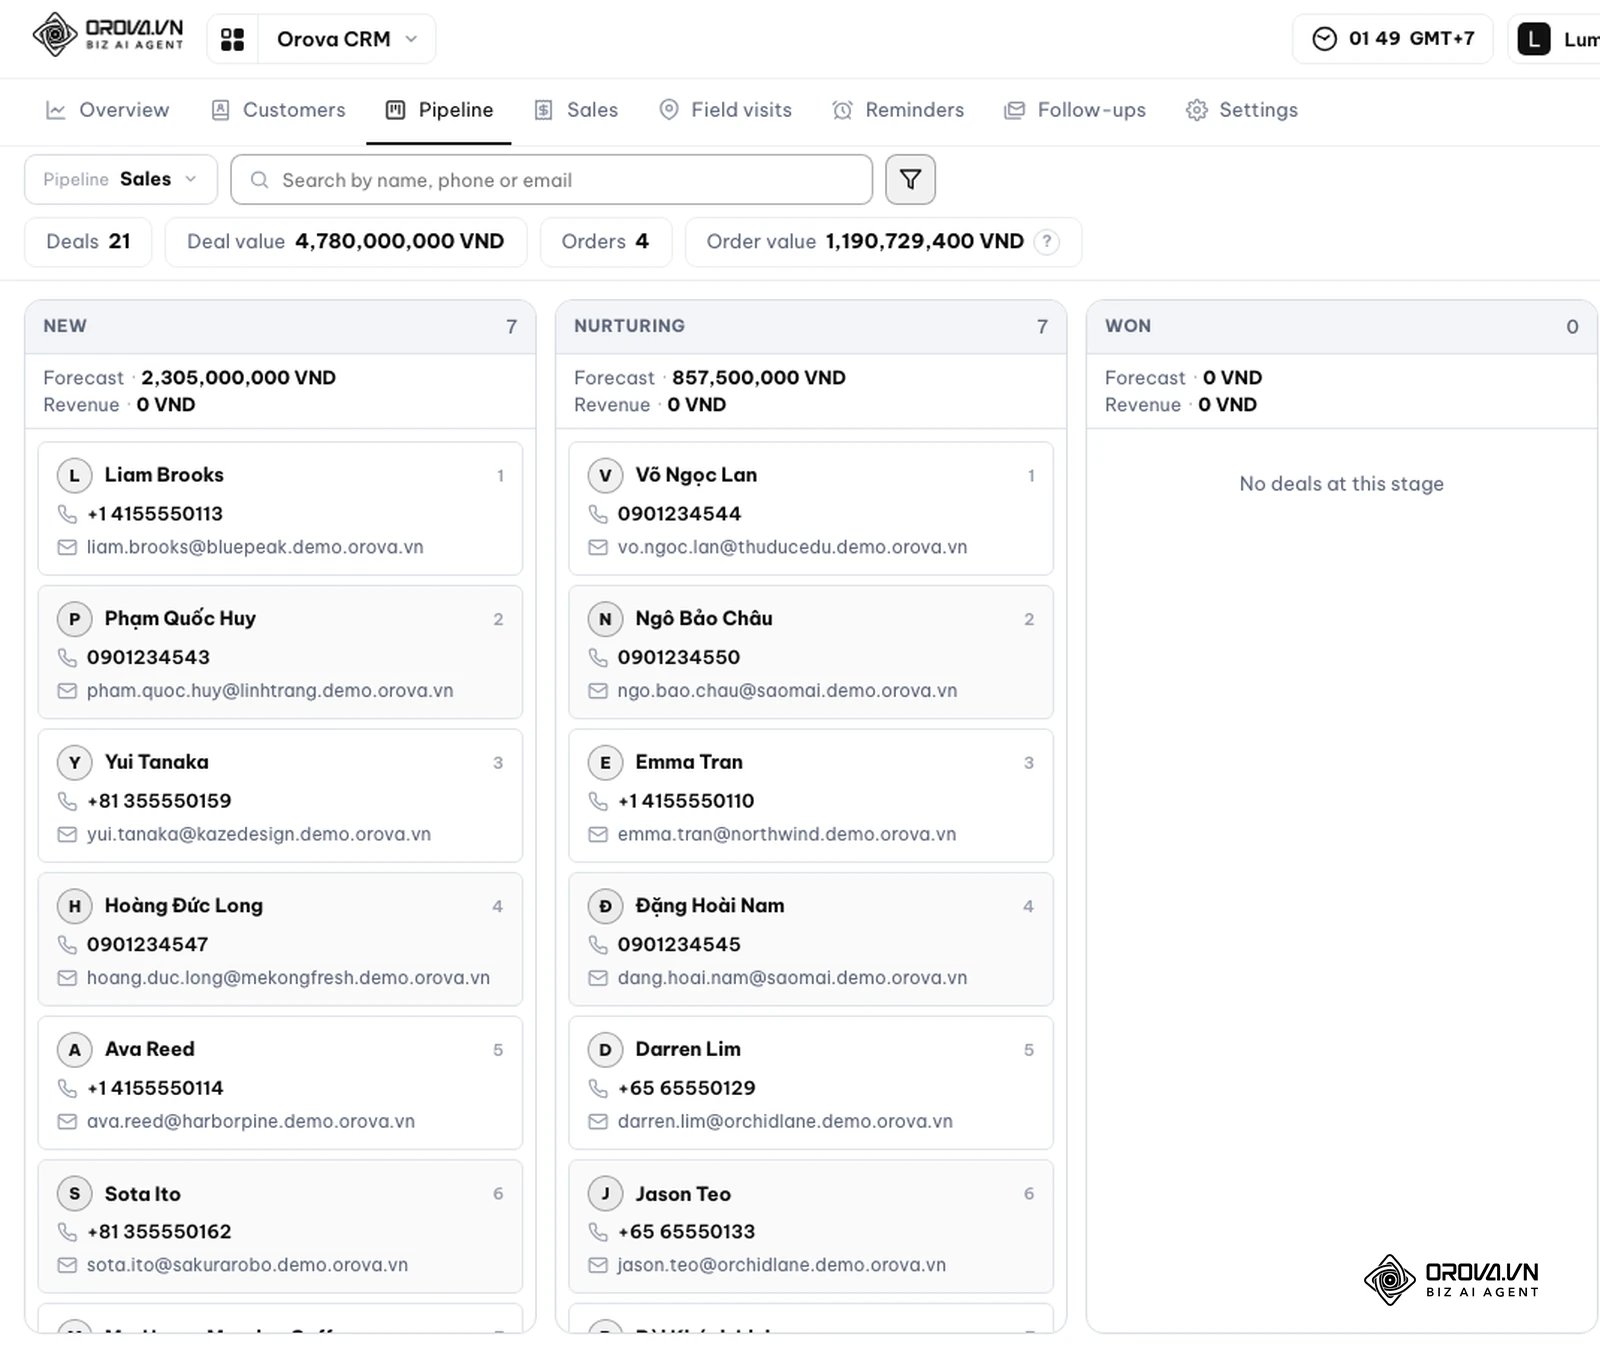The height and width of the screenshot is (1346, 1600).
Task: Click the phone icon on Jason Teo card
Action: pyautogui.click(x=598, y=1232)
